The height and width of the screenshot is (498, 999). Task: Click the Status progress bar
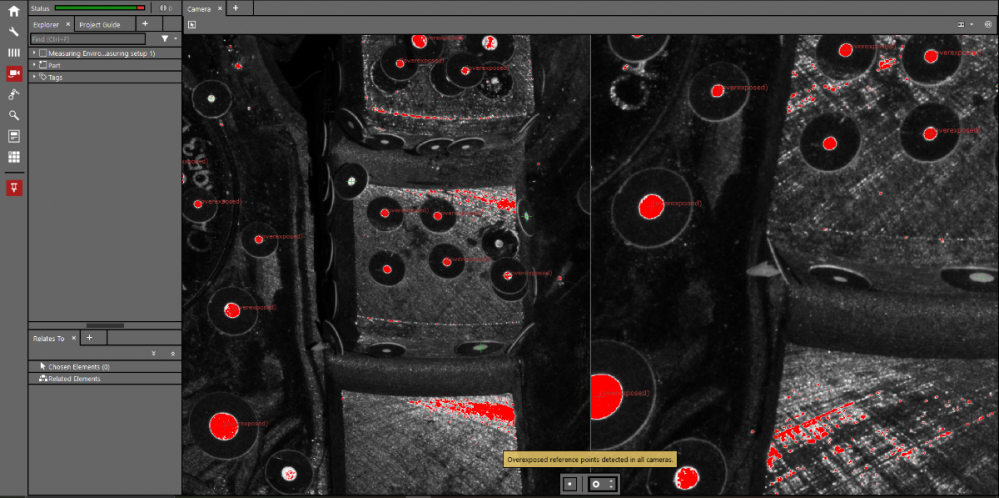pos(100,8)
